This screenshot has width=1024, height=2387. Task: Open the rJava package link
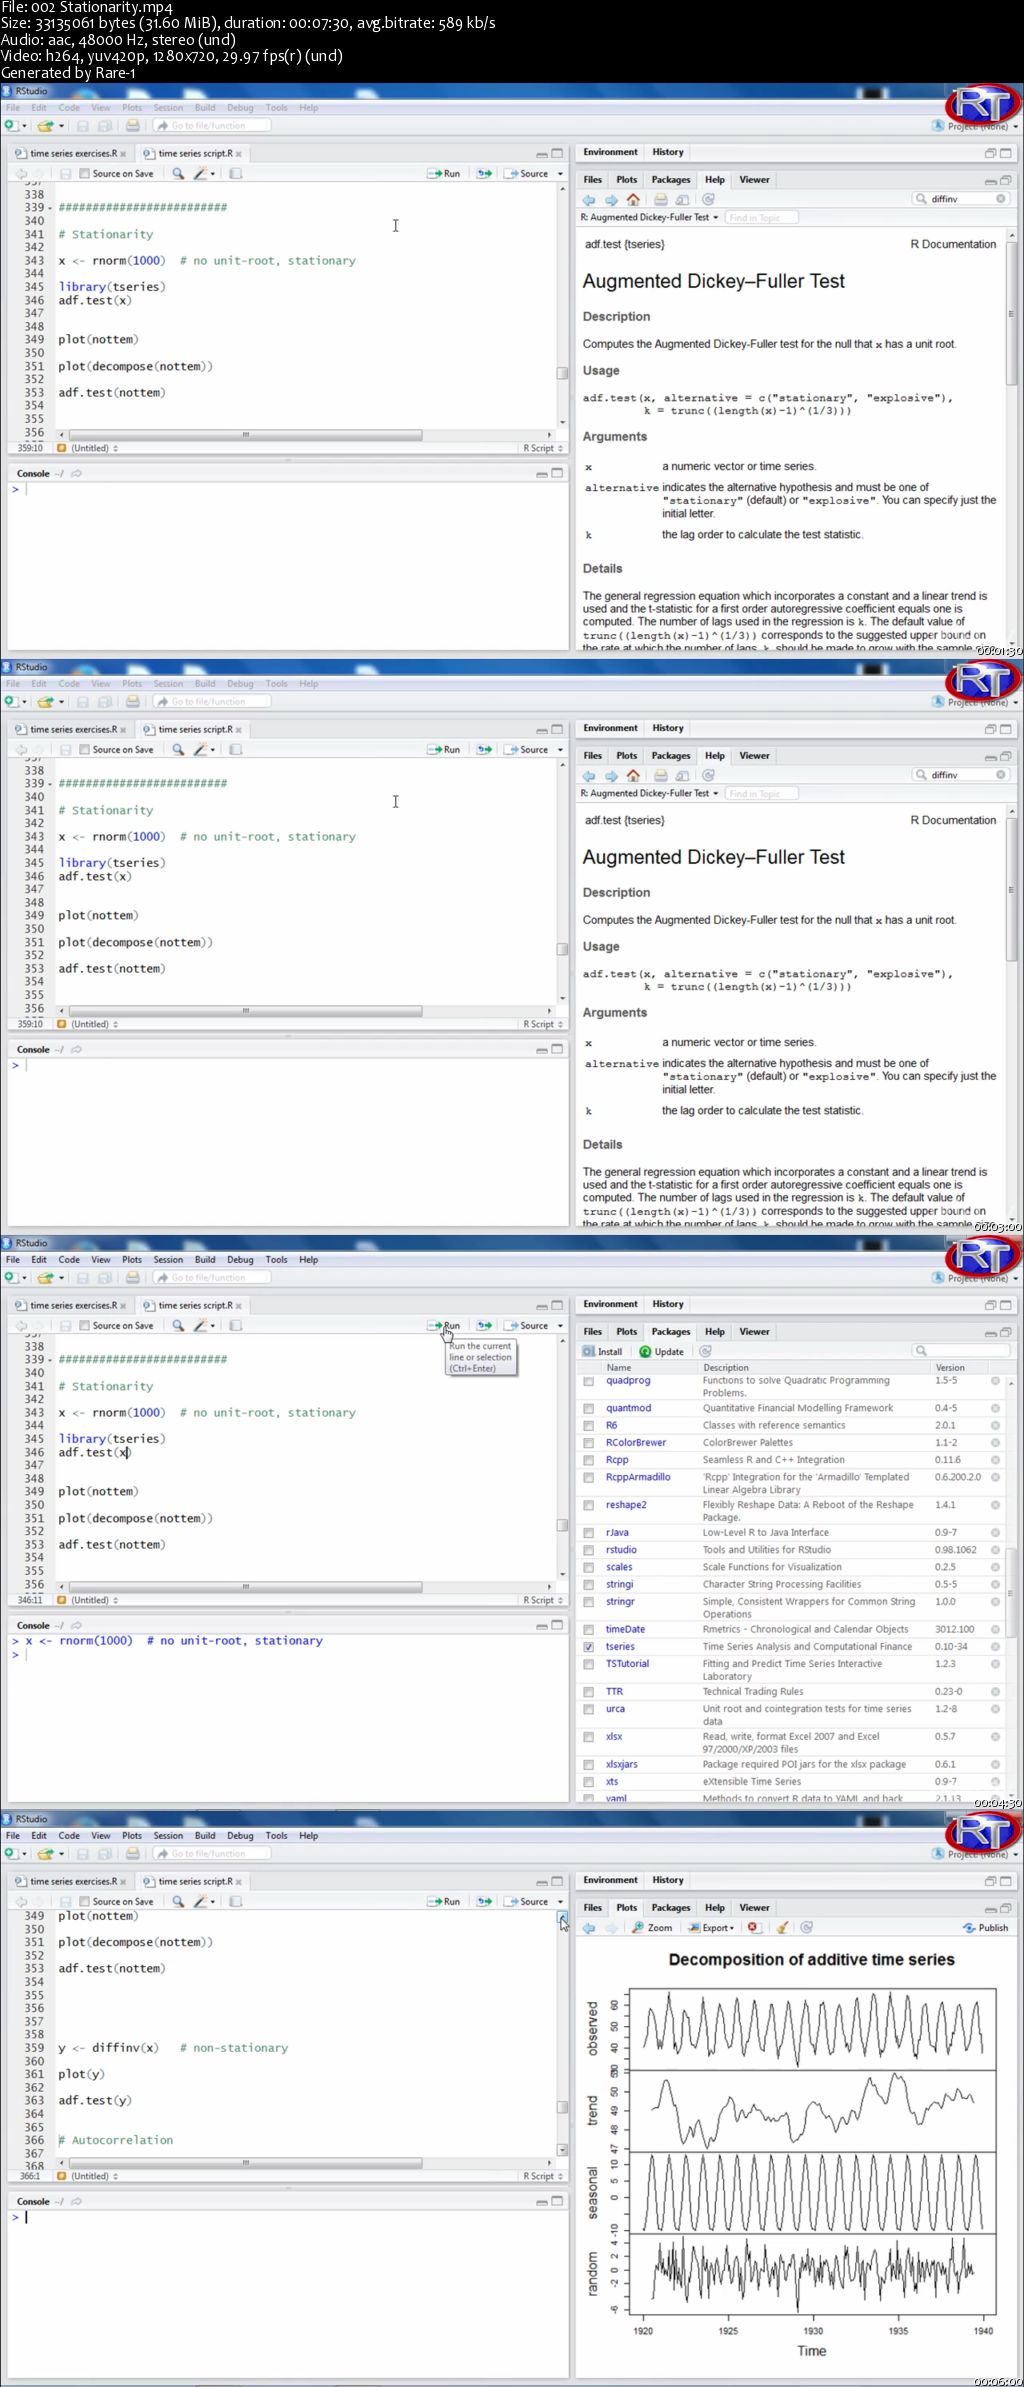tap(617, 1532)
